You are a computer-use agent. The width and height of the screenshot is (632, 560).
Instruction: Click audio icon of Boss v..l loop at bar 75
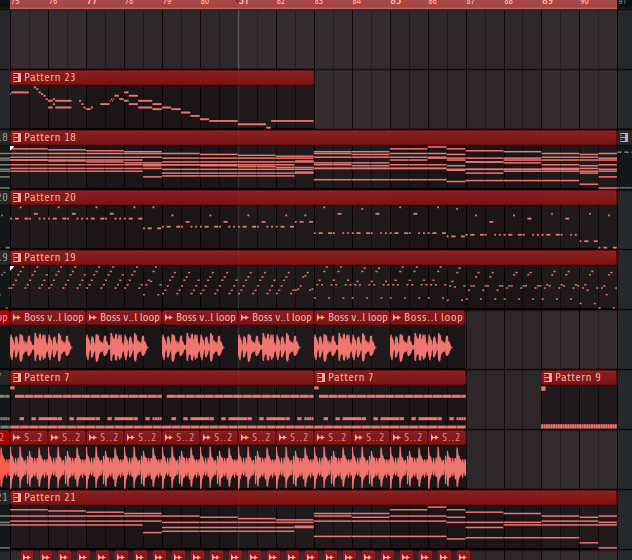click(x=17, y=318)
